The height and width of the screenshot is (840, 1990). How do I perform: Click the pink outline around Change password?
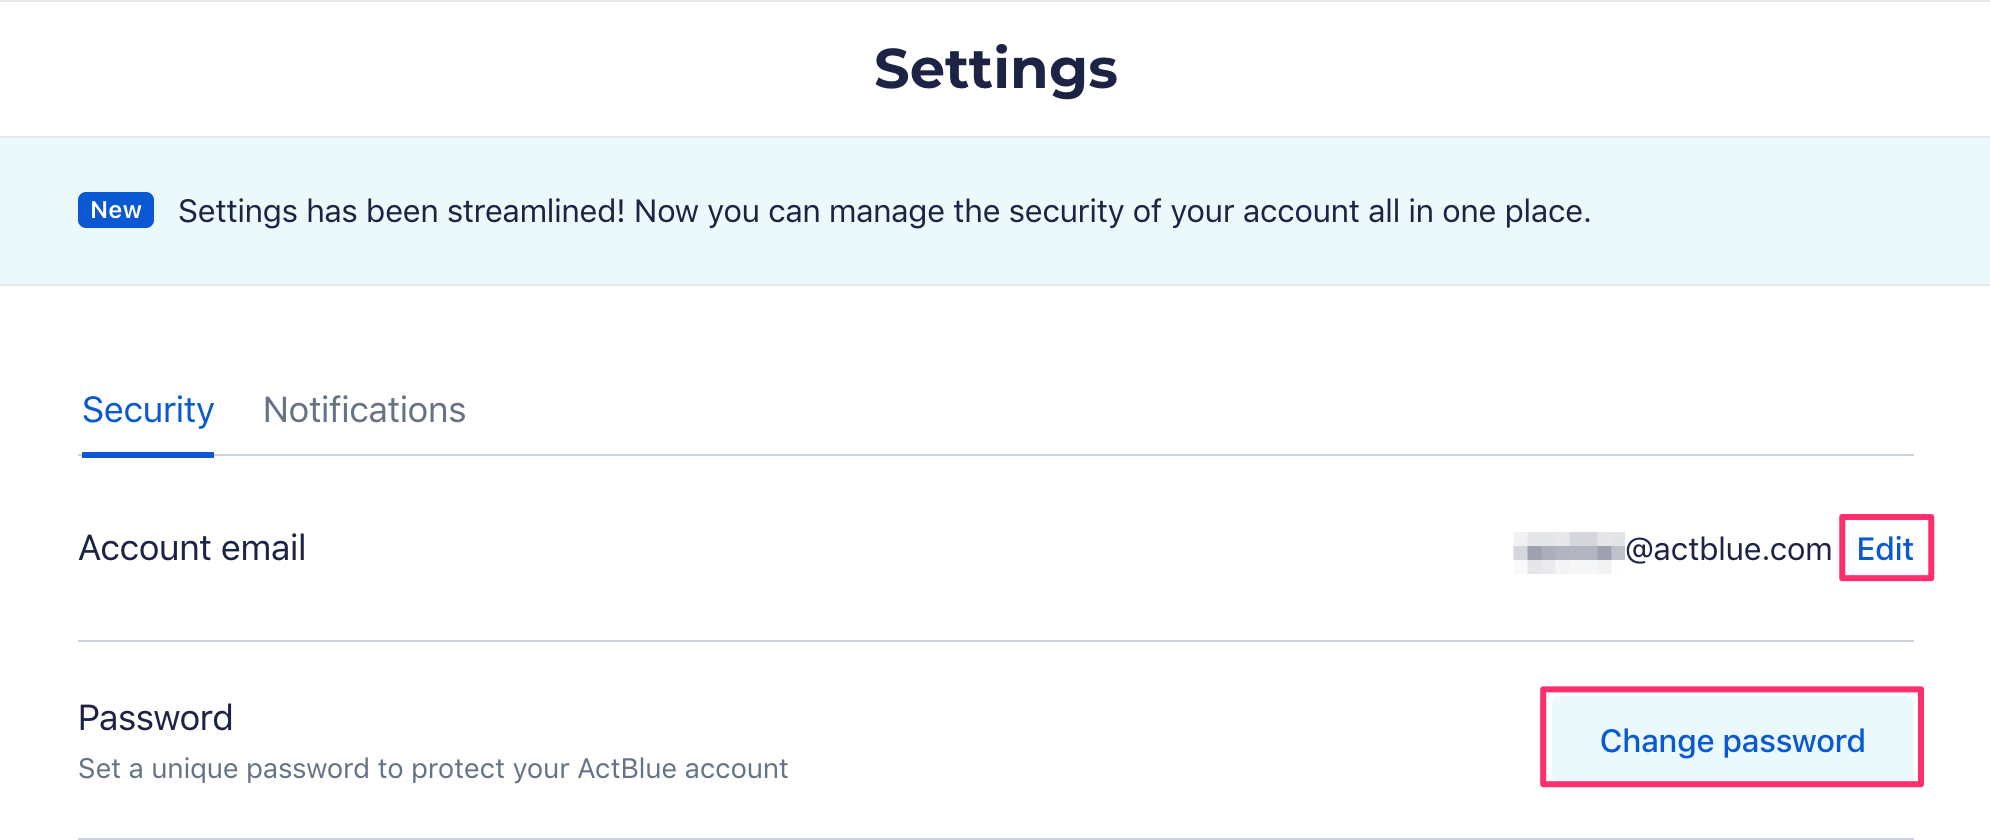(x=1731, y=689)
